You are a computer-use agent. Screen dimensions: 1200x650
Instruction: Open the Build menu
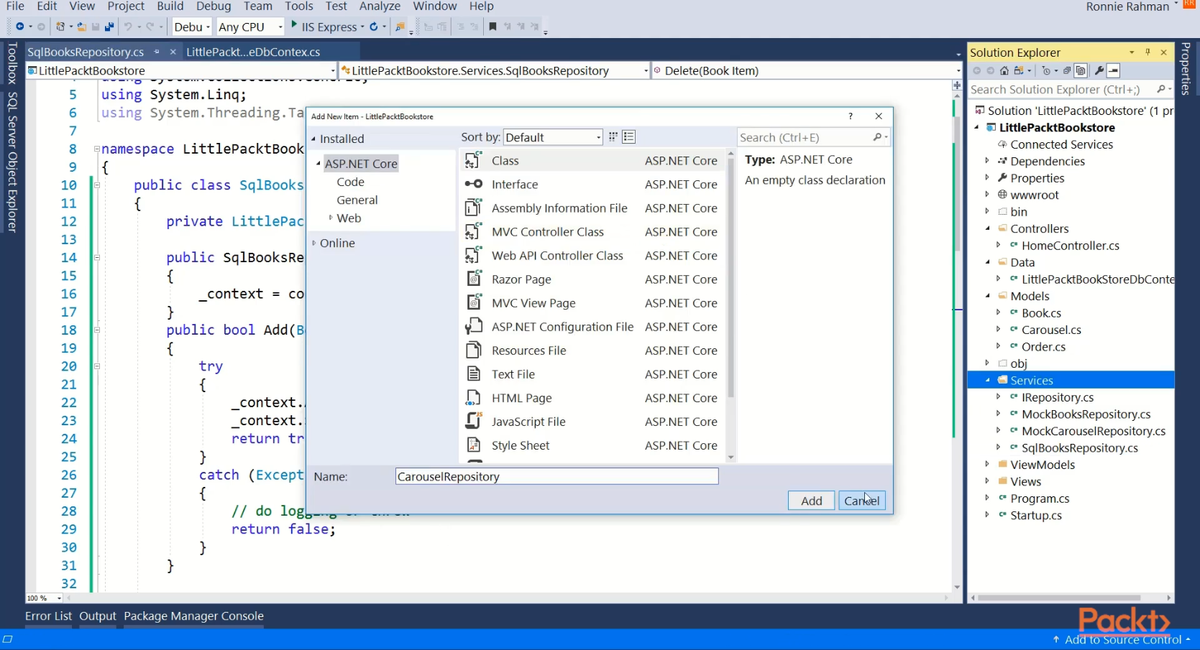coord(170,6)
